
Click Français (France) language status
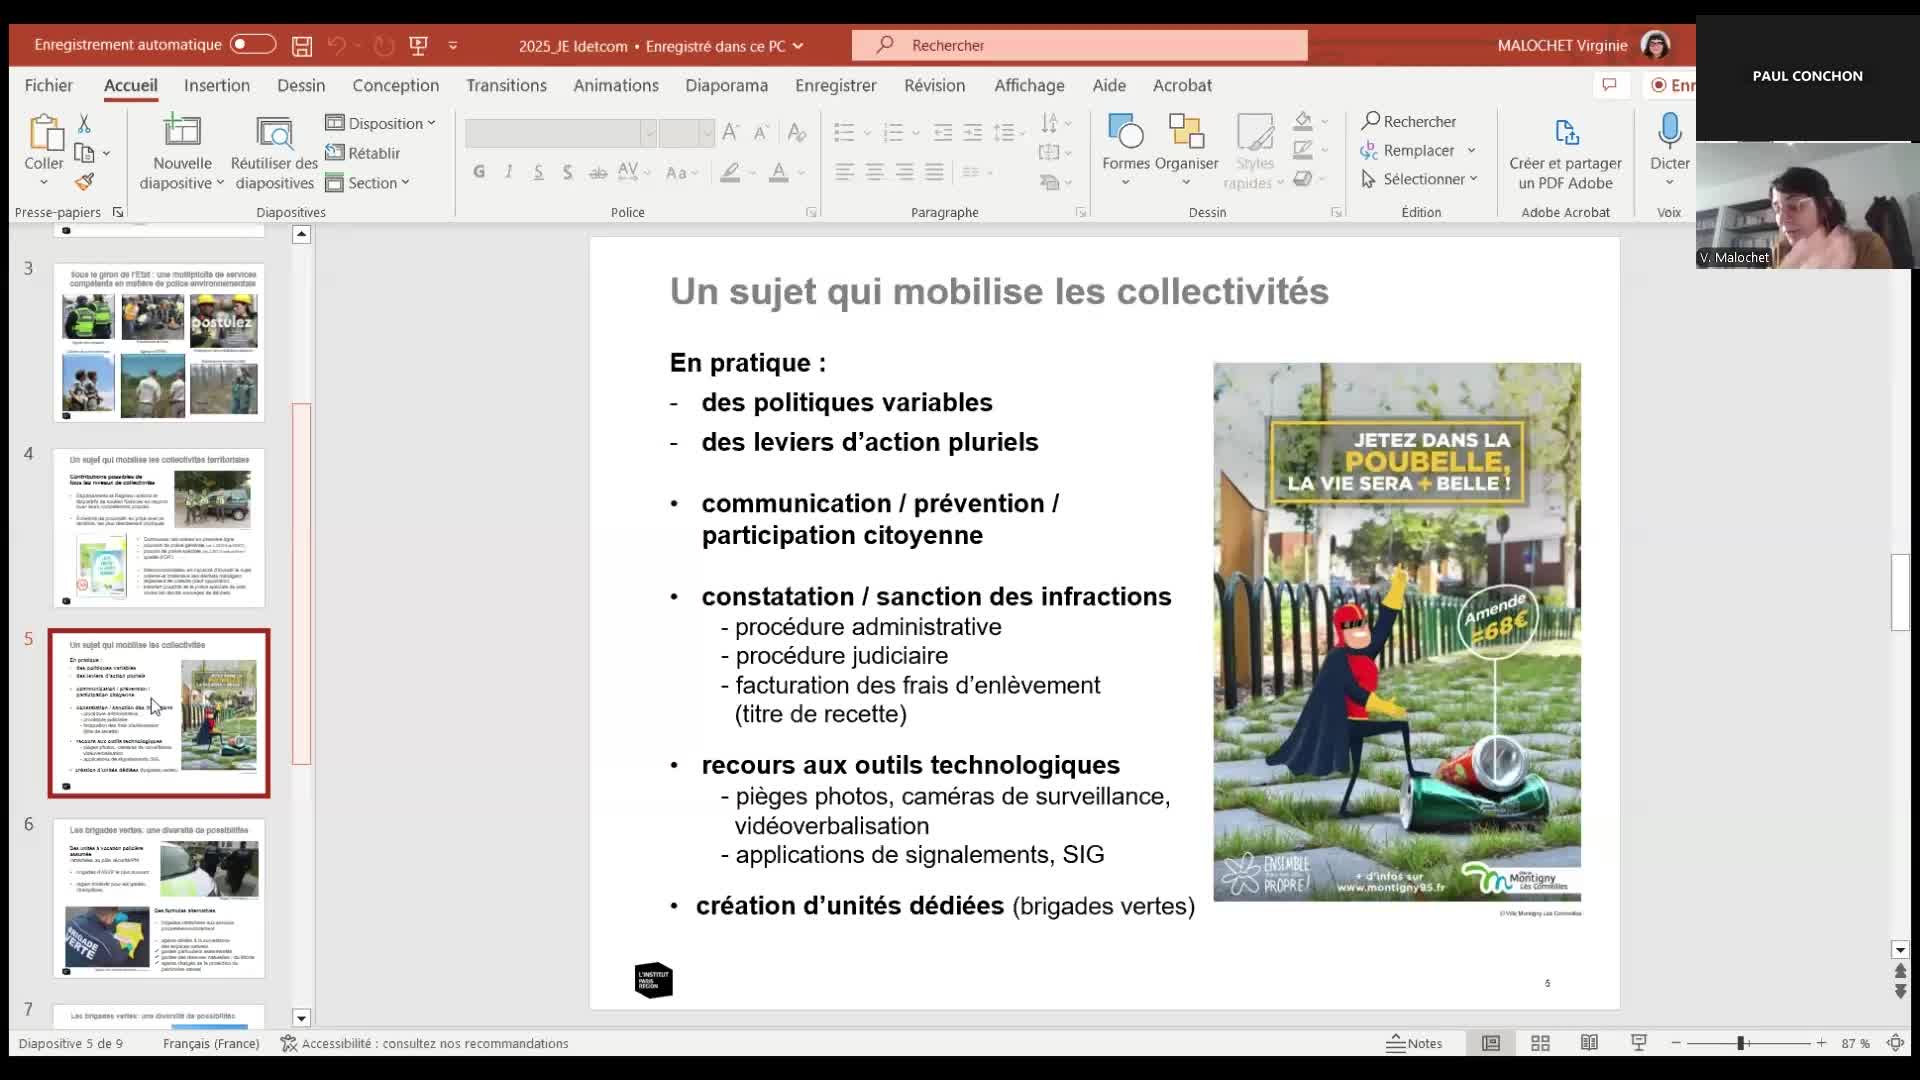(211, 1043)
